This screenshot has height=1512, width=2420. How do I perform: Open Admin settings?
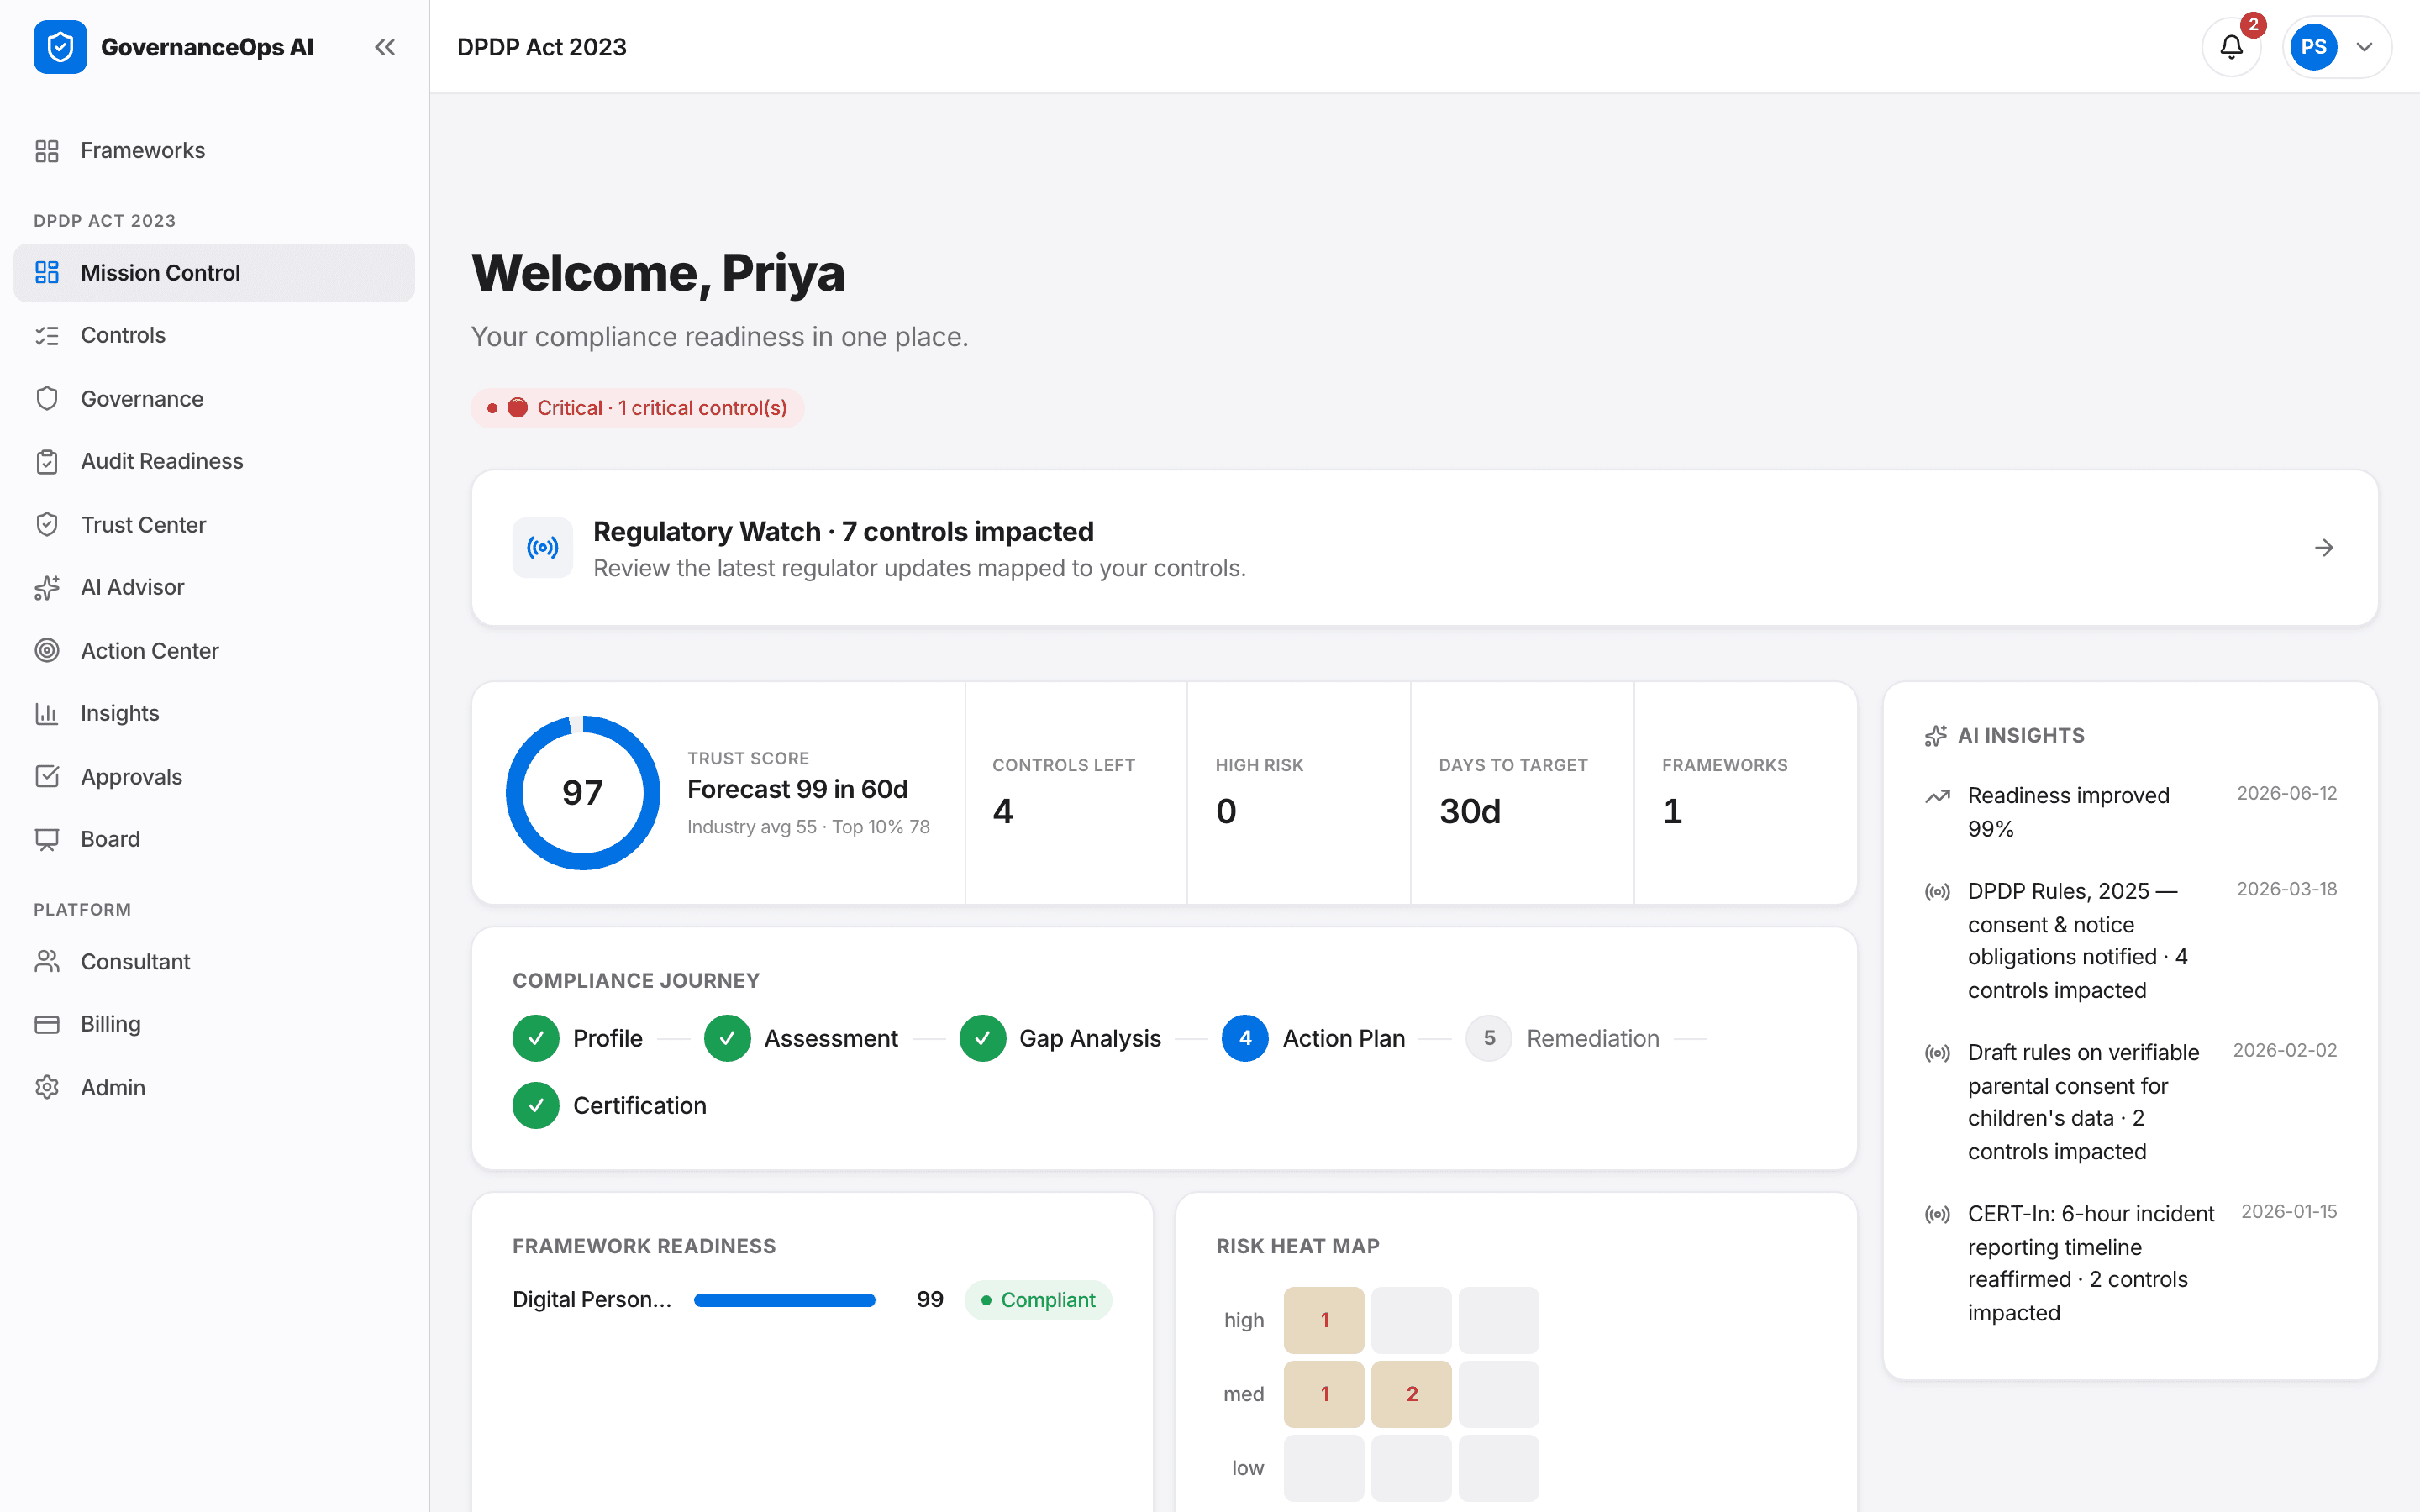pyautogui.click(x=214, y=1088)
